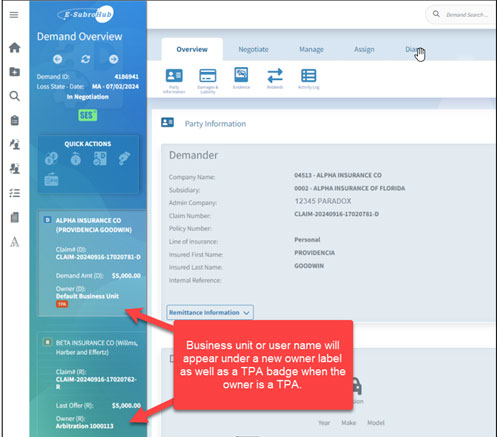Screen dimensions: 497x437
Task: Click the letter A sidebar icon
Action: pos(14,242)
